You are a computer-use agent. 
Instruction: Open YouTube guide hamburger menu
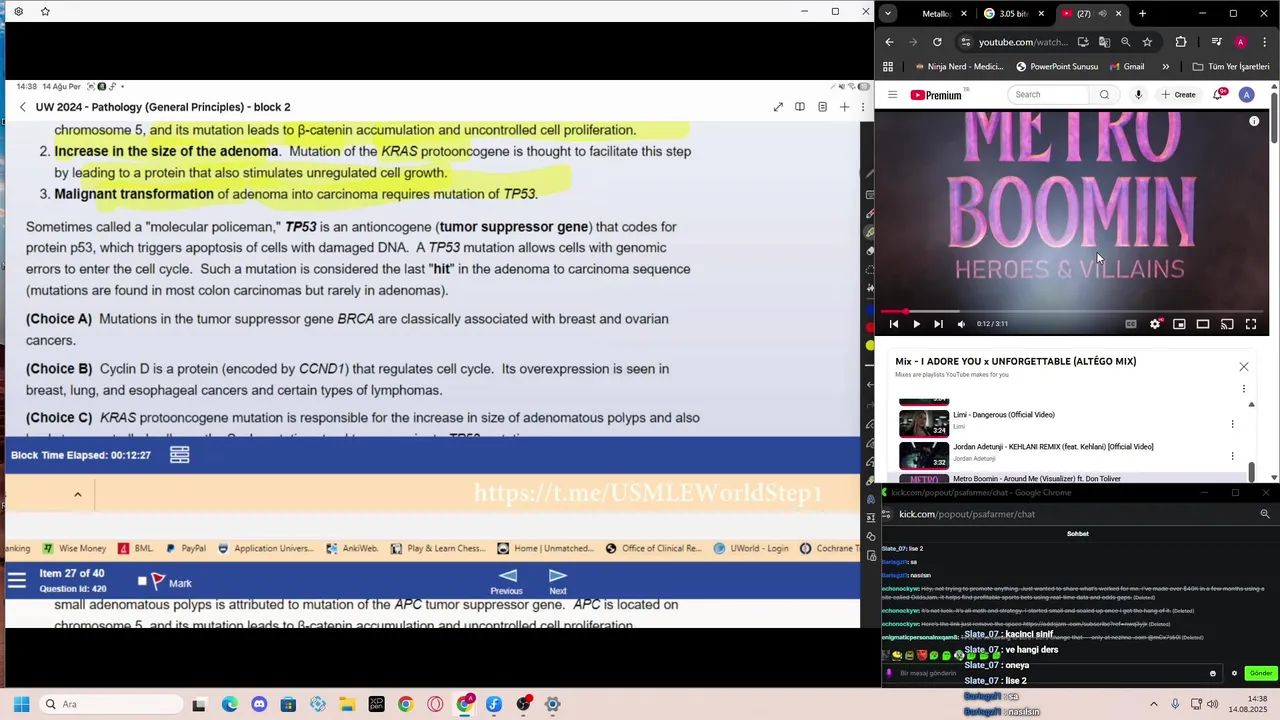(893, 95)
